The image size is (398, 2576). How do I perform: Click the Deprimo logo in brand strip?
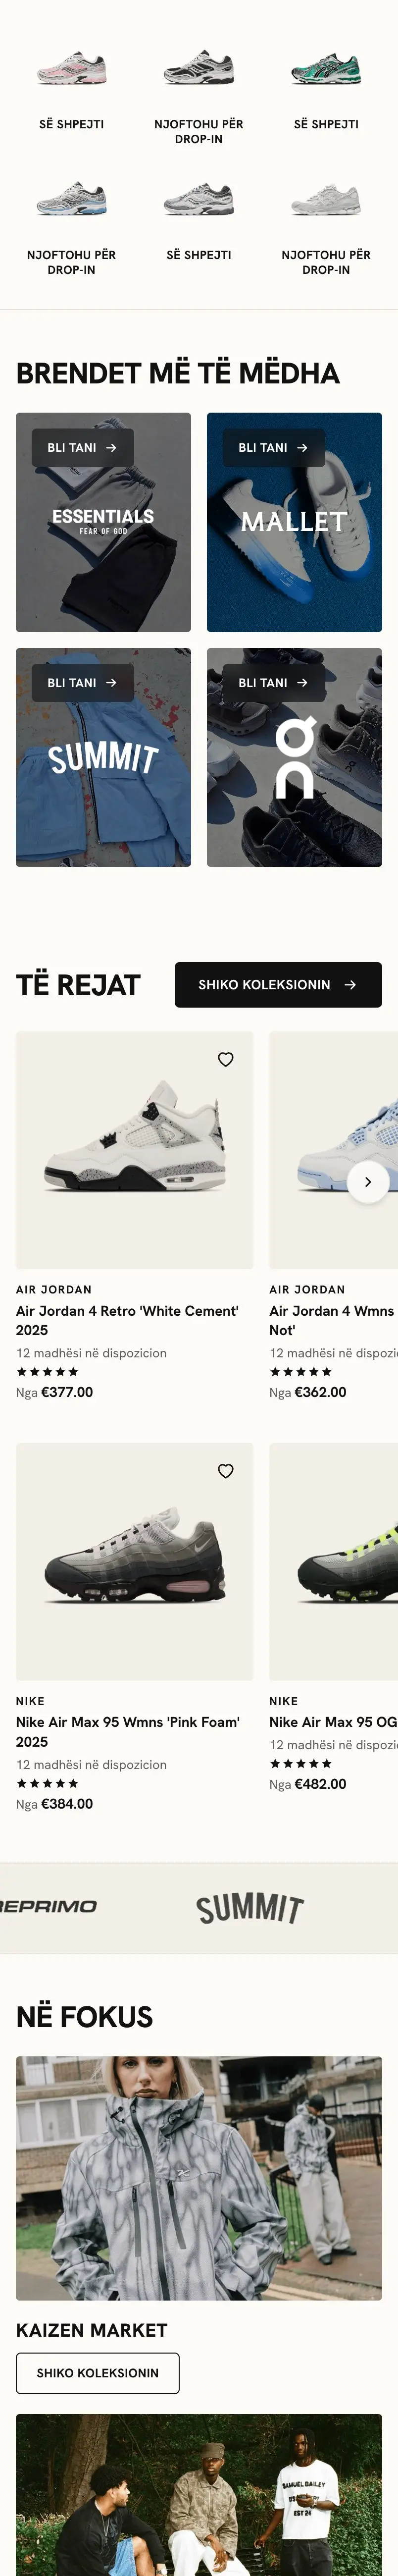48,1907
